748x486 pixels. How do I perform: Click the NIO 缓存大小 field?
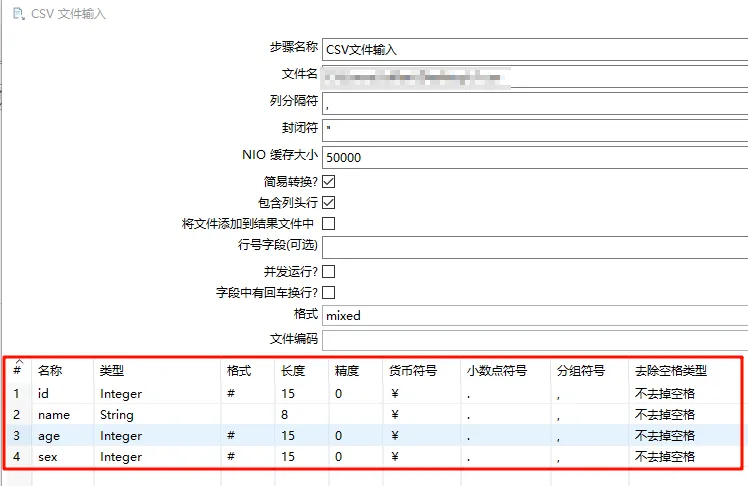534,157
